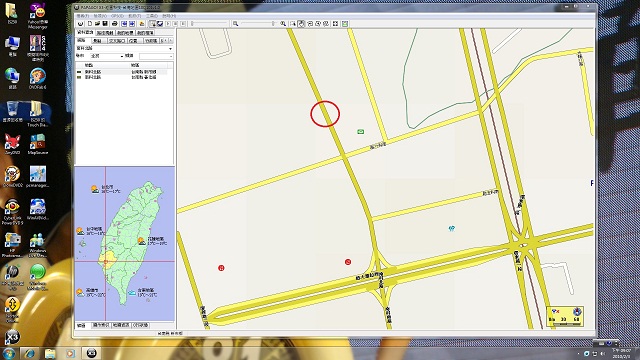Click the zoom-out magnifier icon
The height and width of the screenshot is (360, 640).
tap(235, 24)
